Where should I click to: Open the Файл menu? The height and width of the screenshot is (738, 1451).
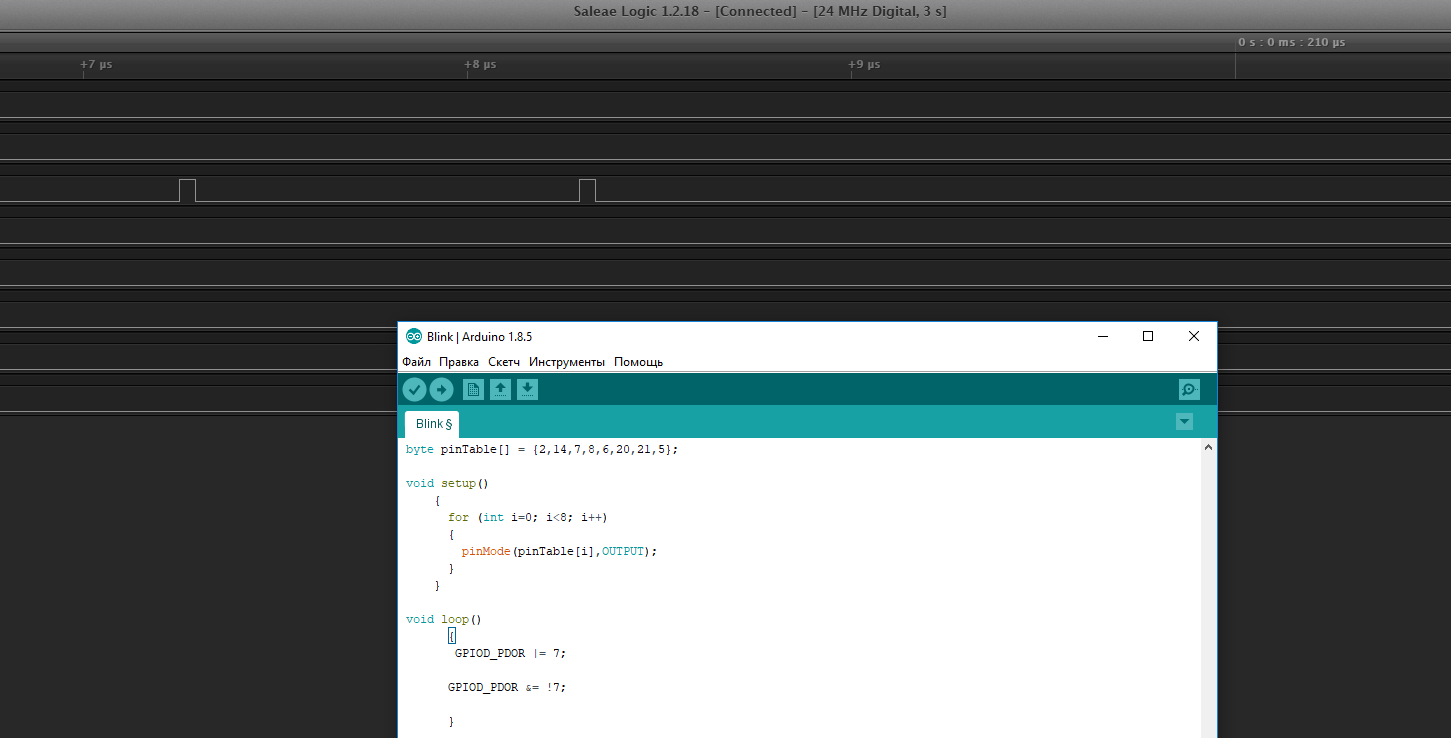tap(417, 362)
